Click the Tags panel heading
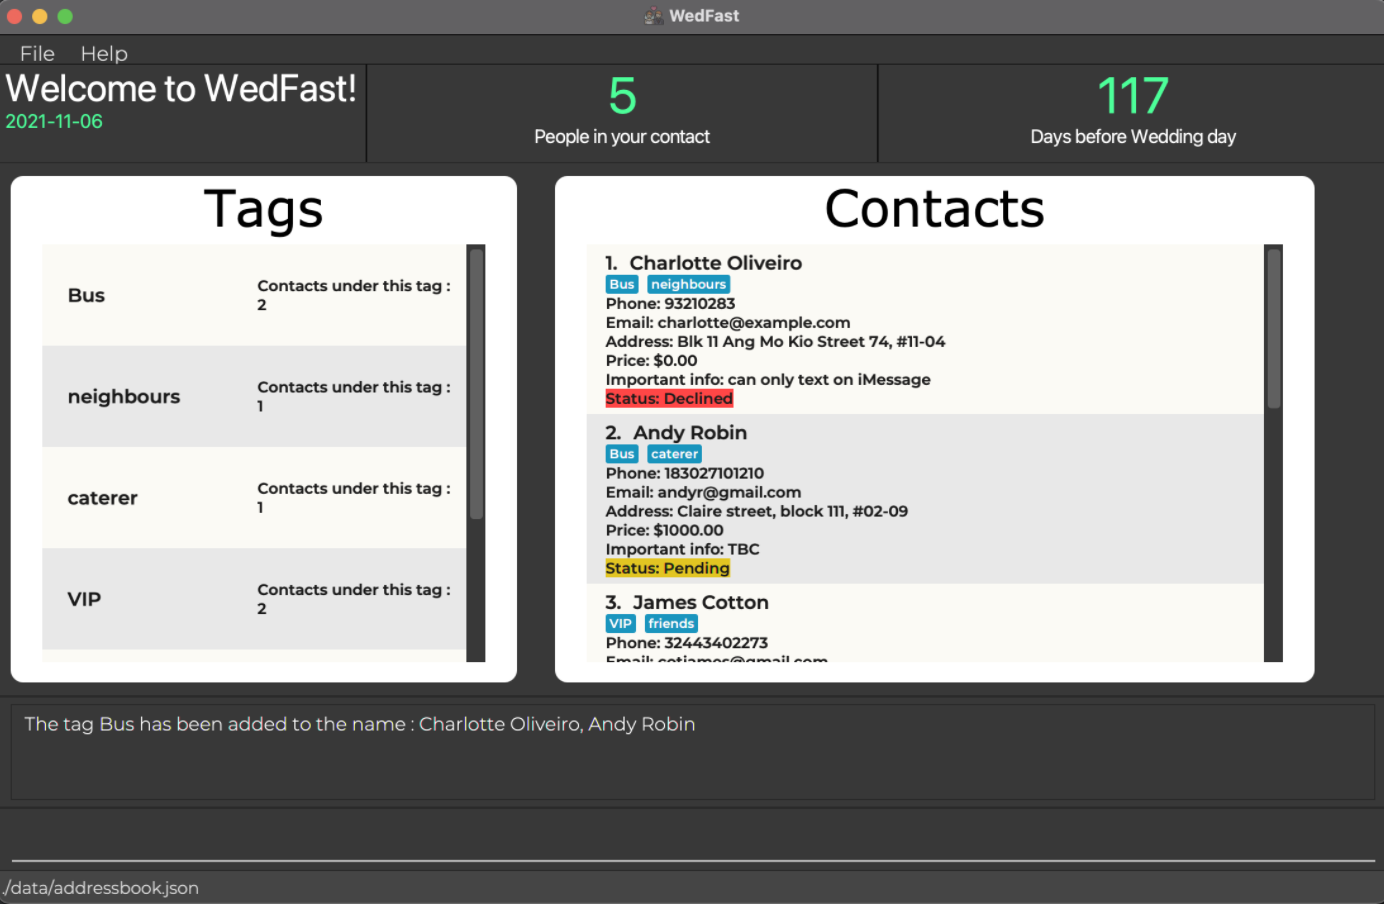1384x904 pixels. click(x=264, y=209)
